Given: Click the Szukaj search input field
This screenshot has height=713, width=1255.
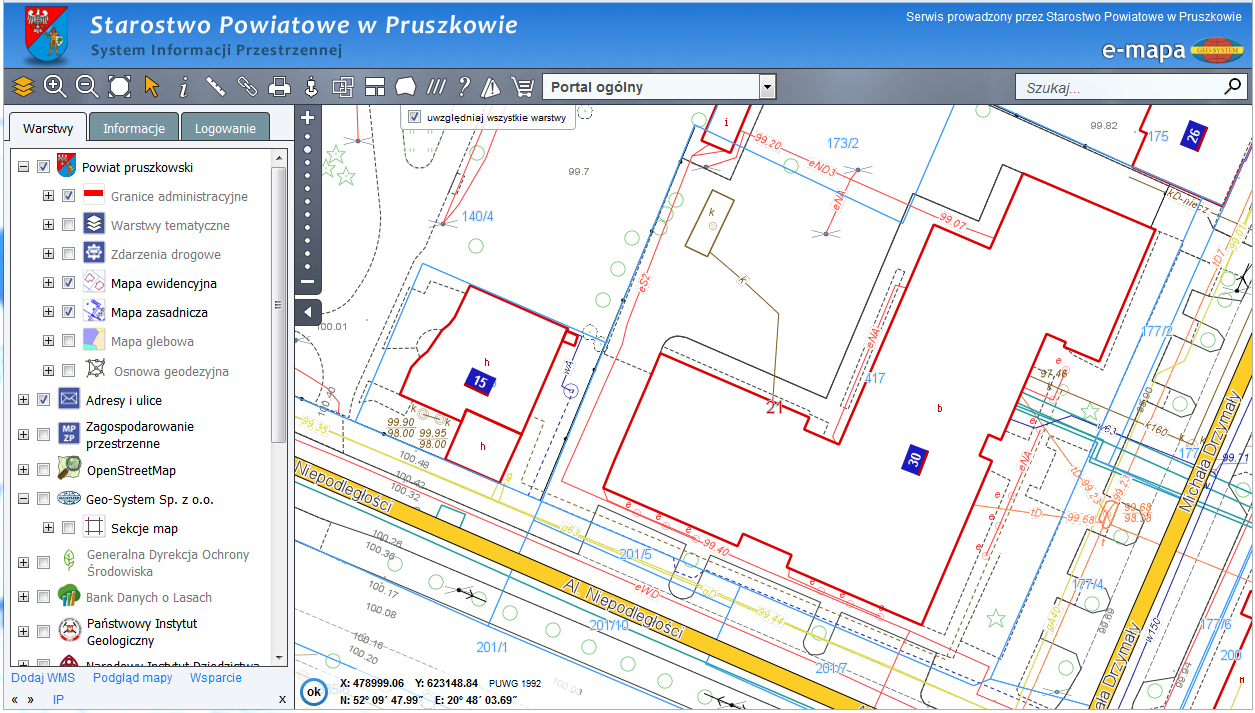Looking at the screenshot, I should click(1117, 87).
